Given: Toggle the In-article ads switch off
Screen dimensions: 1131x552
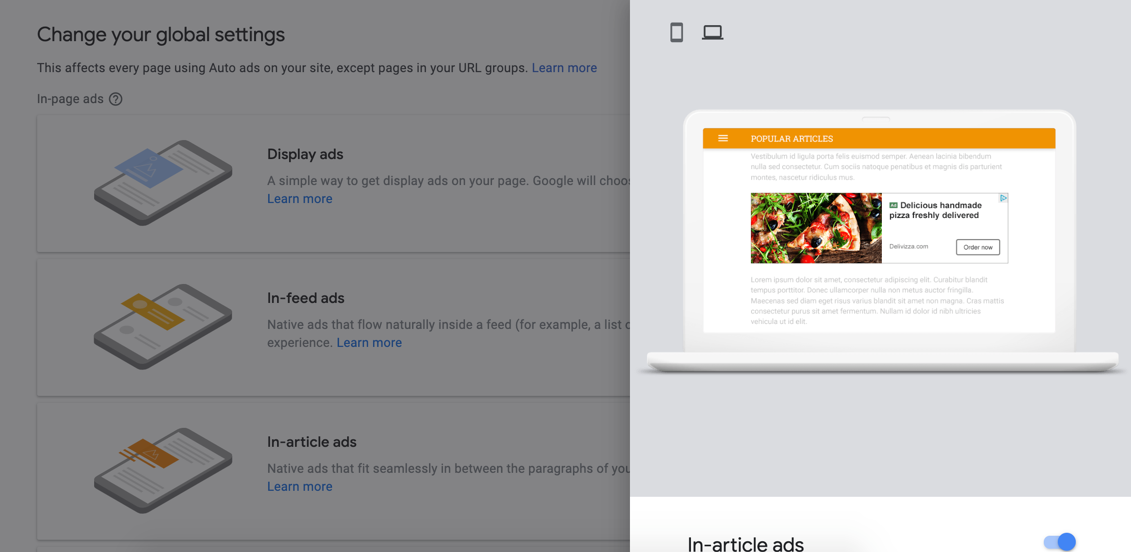Looking at the screenshot, I should (1059, 542).
